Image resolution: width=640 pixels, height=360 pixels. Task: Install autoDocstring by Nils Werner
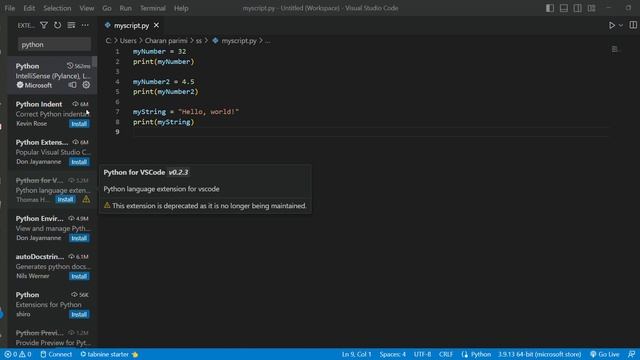(79, 276)
